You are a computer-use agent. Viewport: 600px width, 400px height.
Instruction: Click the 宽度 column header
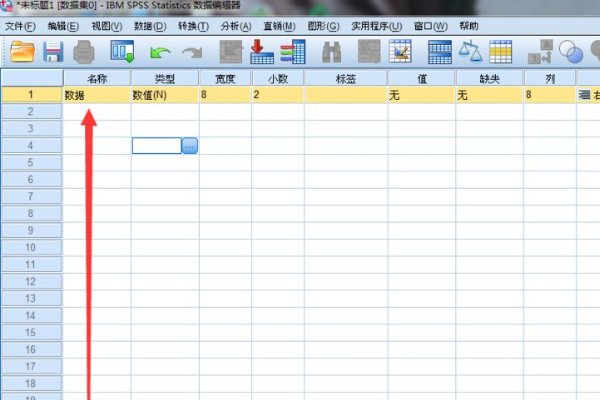[x=225, y=78]
